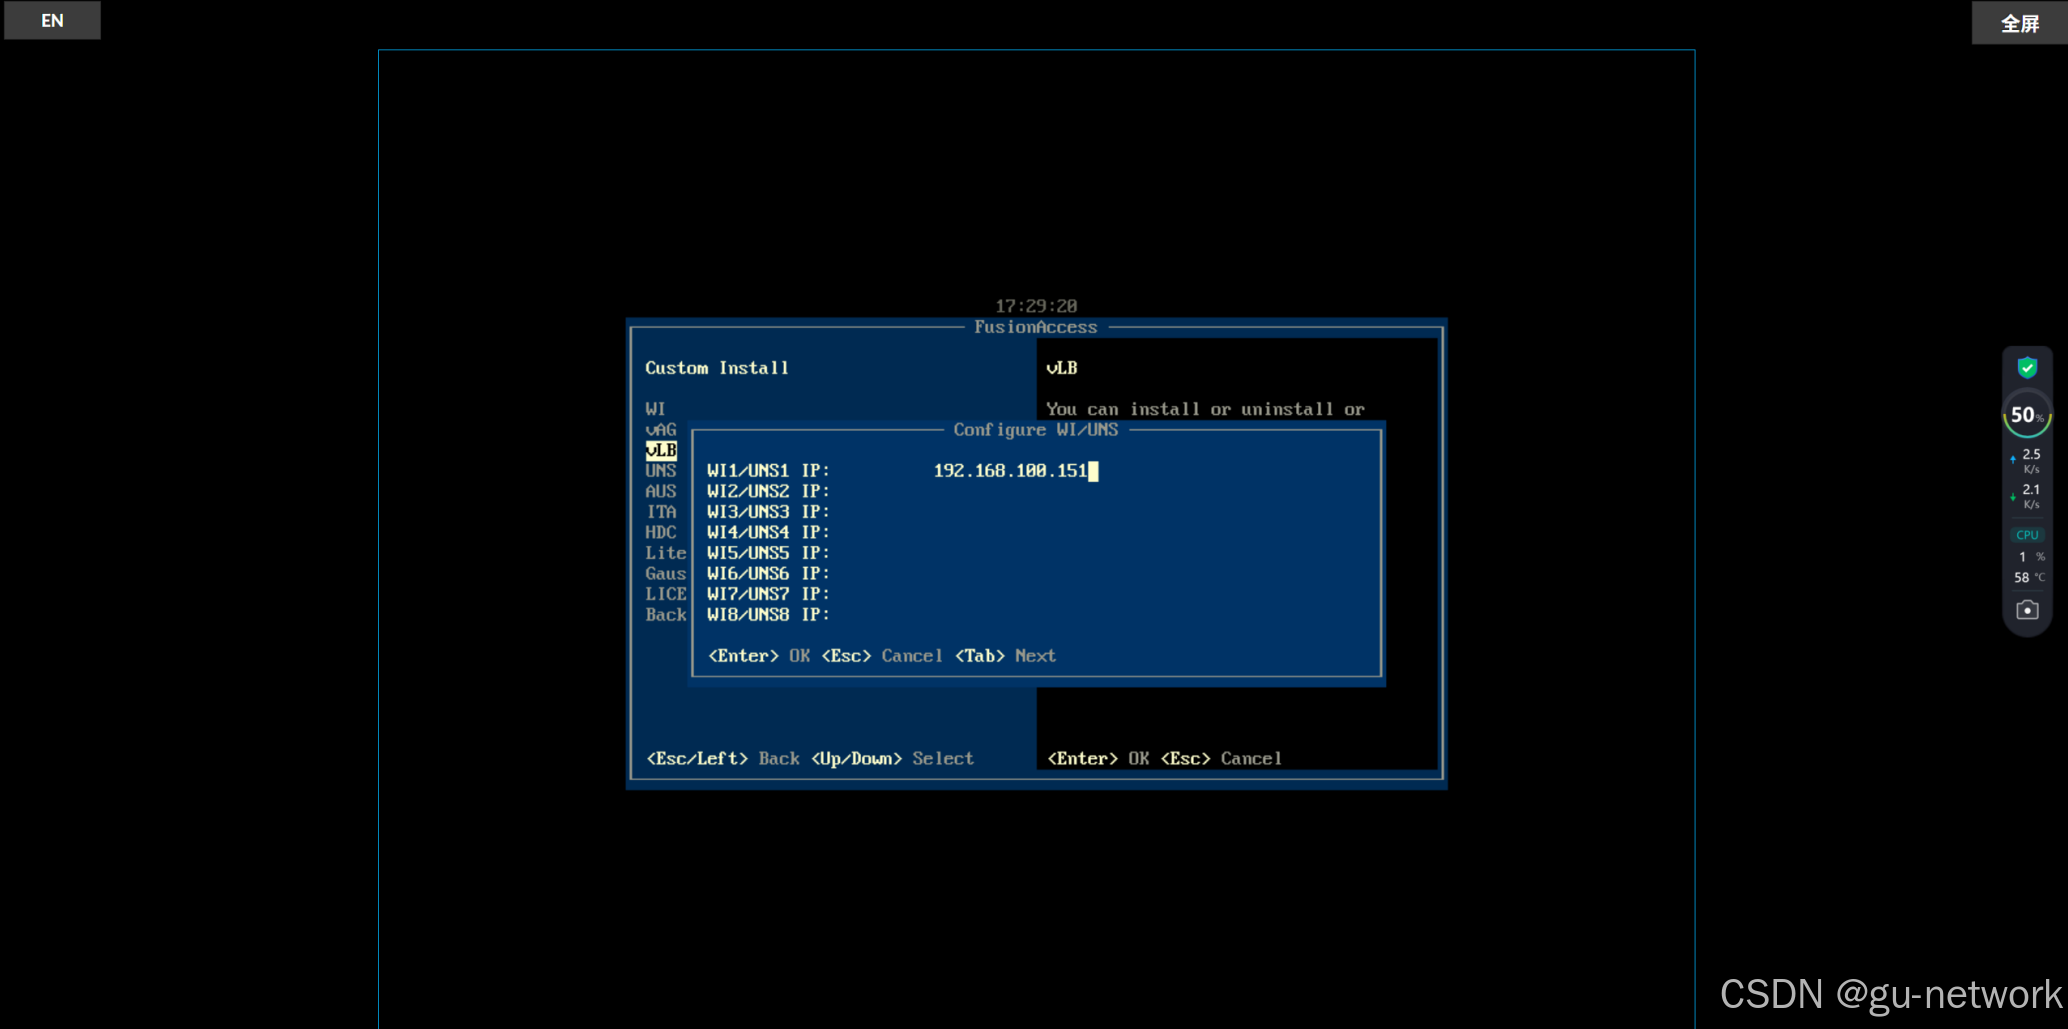This screenshot has width=2068, height=1029.
Task: Click <Enter> OK in Configure WI/UNS dialog
Action: (x=759, y=656)
